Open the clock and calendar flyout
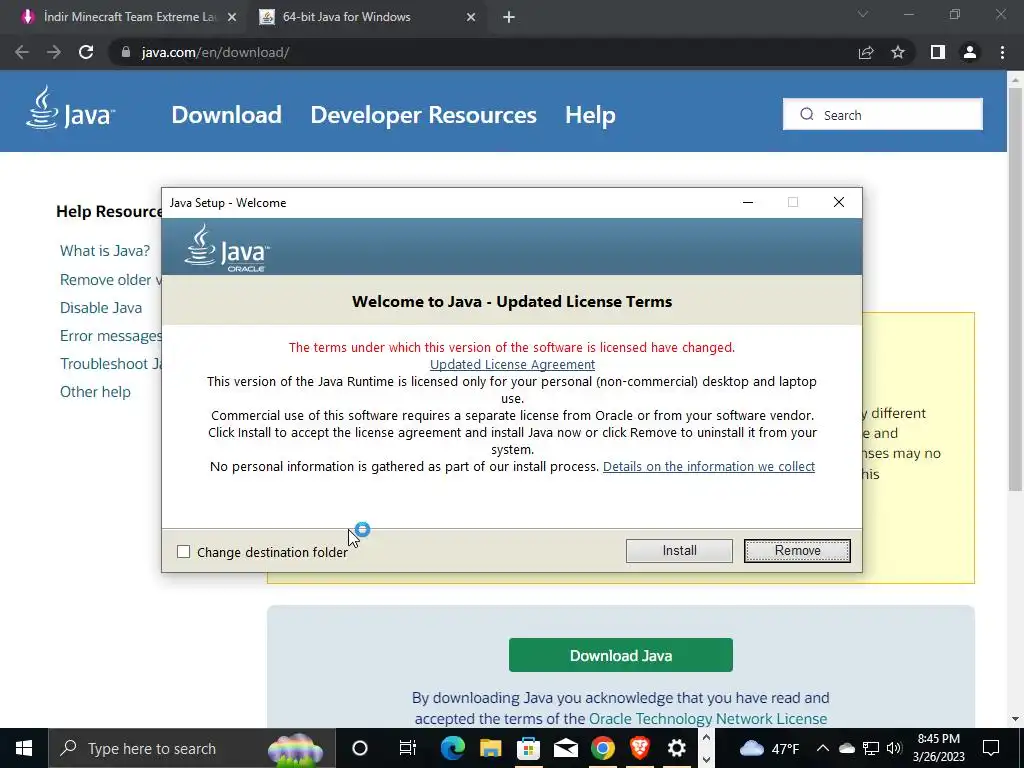 pyautogui.click(x=938, y=748)
